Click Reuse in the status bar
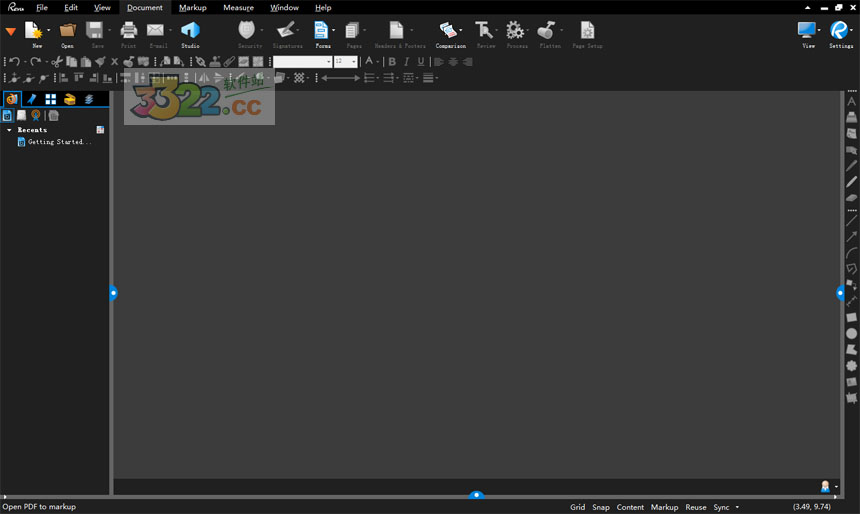 click(696, 507)
